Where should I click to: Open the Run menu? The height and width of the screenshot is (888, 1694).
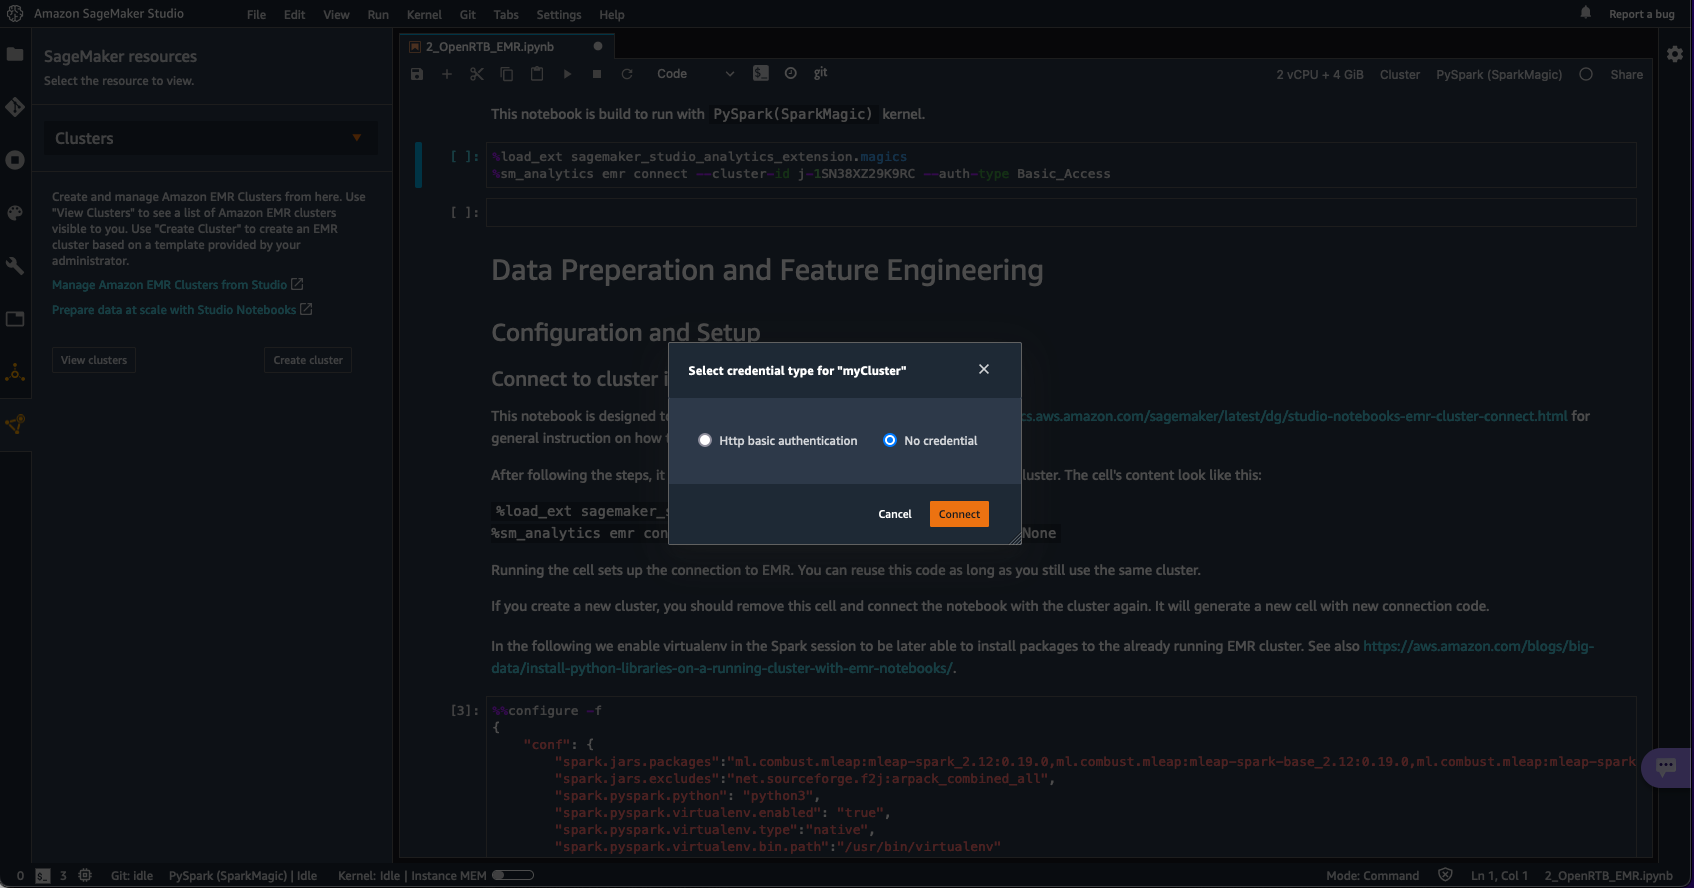(378, 15)
